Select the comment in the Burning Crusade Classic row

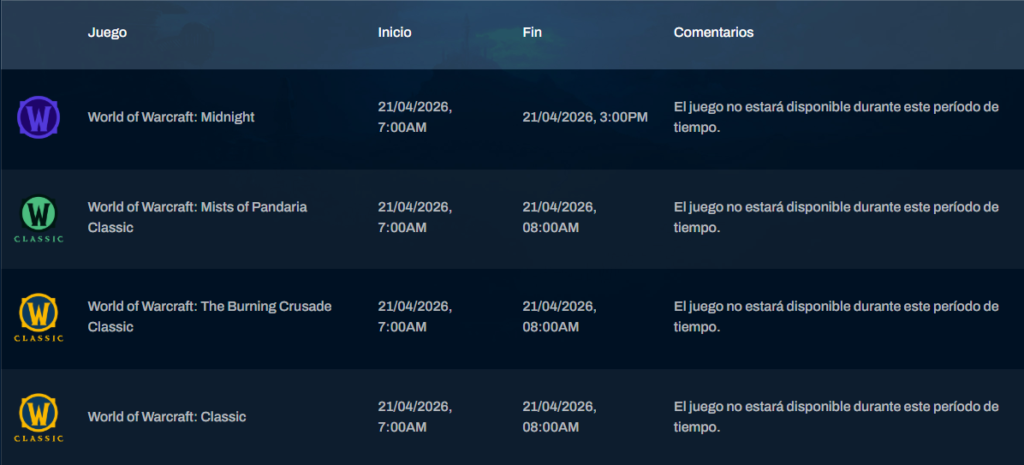pos(836,316)
